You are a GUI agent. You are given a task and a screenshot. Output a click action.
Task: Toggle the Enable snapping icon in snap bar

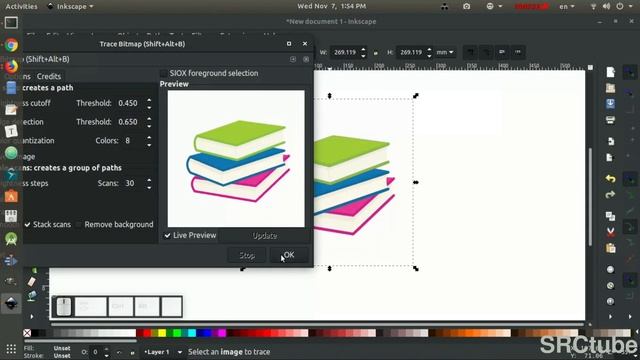point(630,72)
